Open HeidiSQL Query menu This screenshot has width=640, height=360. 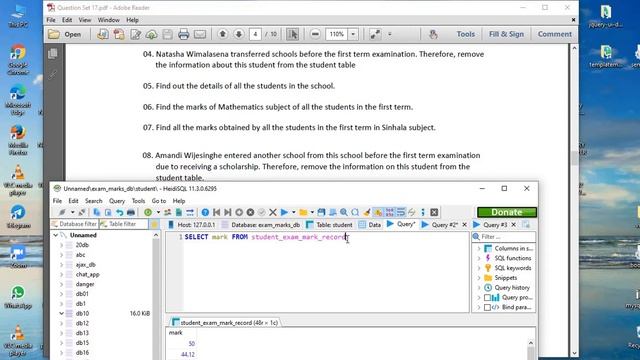click(117, 201)
